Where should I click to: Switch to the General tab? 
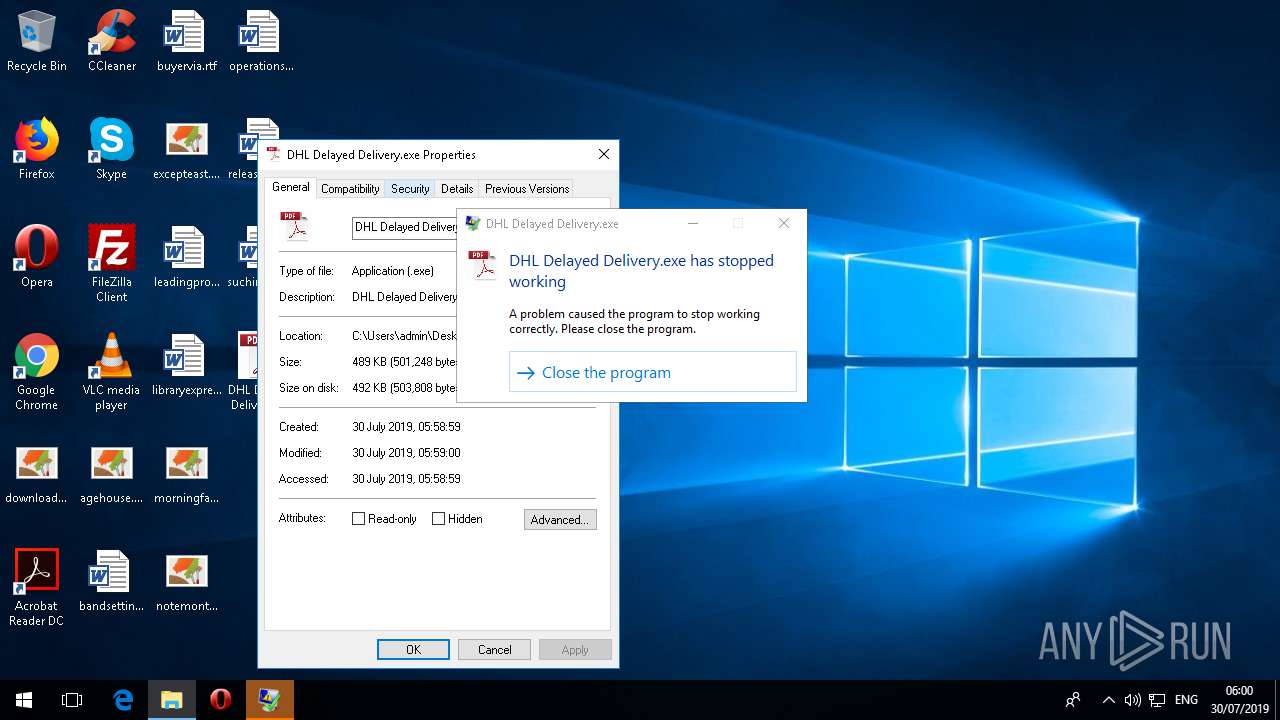[291, 187]
